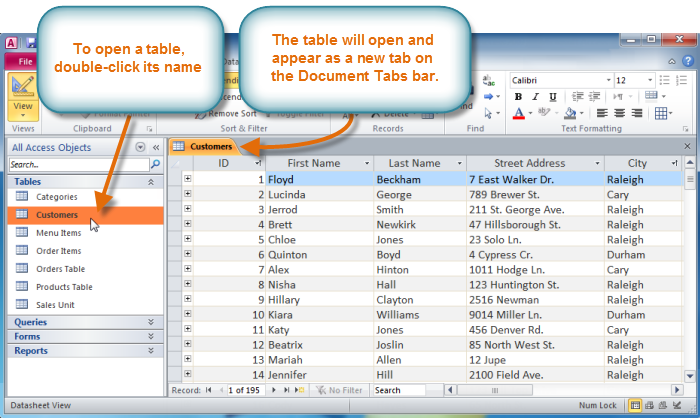
Task: Collapse the navigation pane with the double-chevron
Action: [x=156, y=147]
